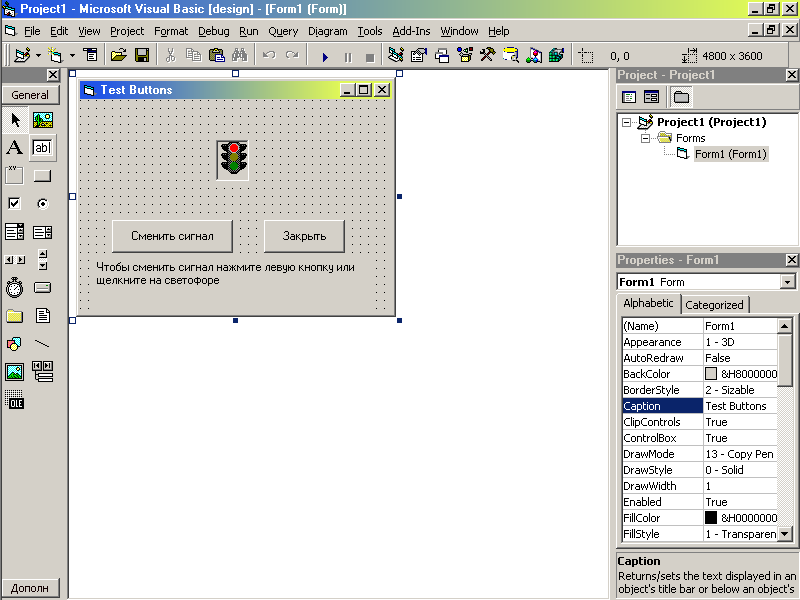Open the Form1 object dropdown in Properties

(x=787, y=282)
